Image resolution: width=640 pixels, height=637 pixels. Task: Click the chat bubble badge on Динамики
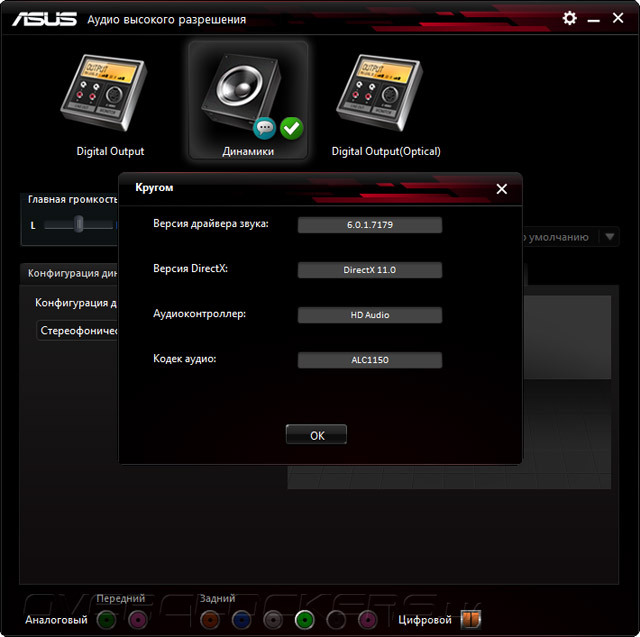click(x=264, y=128)
